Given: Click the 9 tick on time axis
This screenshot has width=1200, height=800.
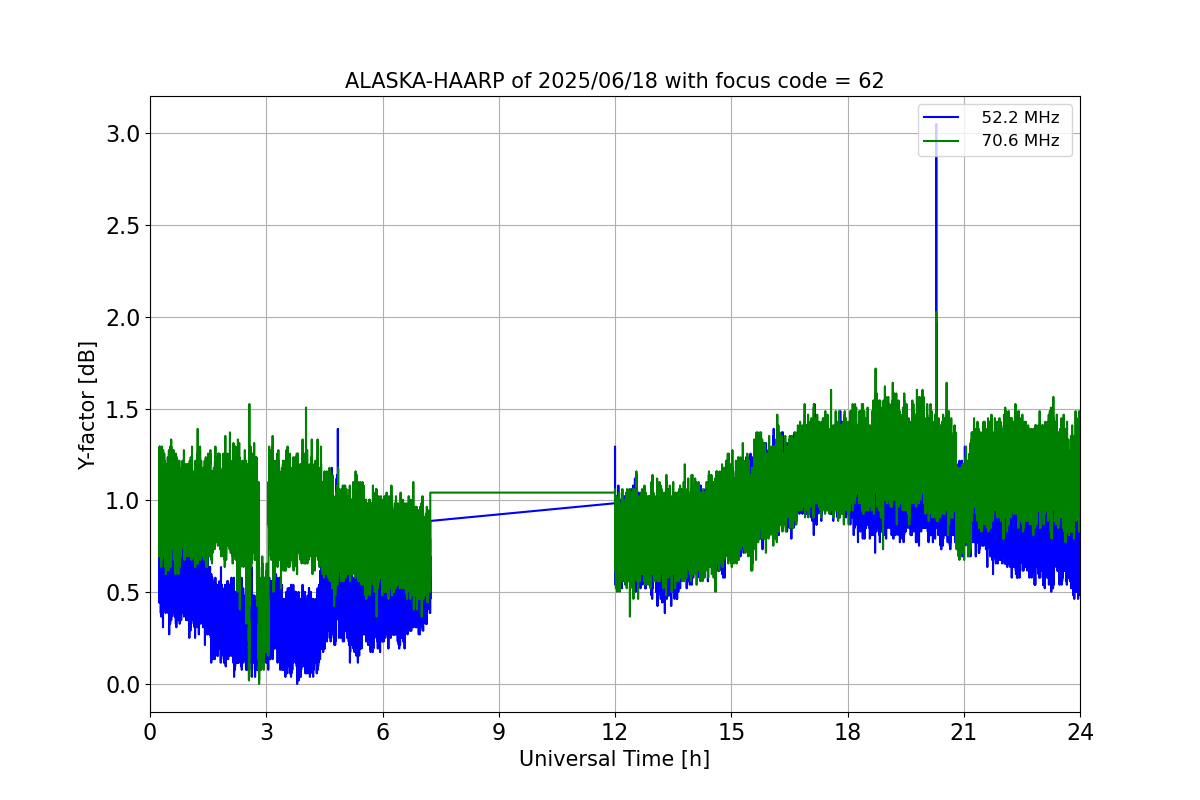Looking at the screenshot, I should click(x=499, y=731).
